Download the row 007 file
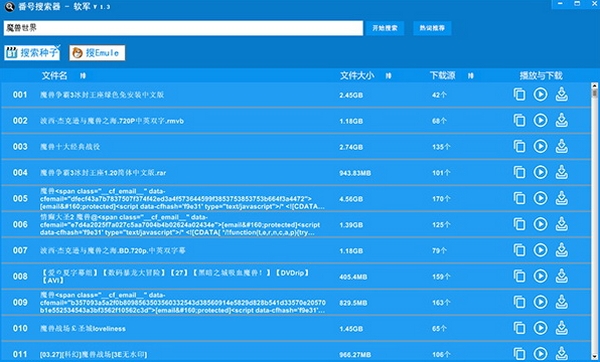This screenshot has width=600, height=362. click(561, 250)
